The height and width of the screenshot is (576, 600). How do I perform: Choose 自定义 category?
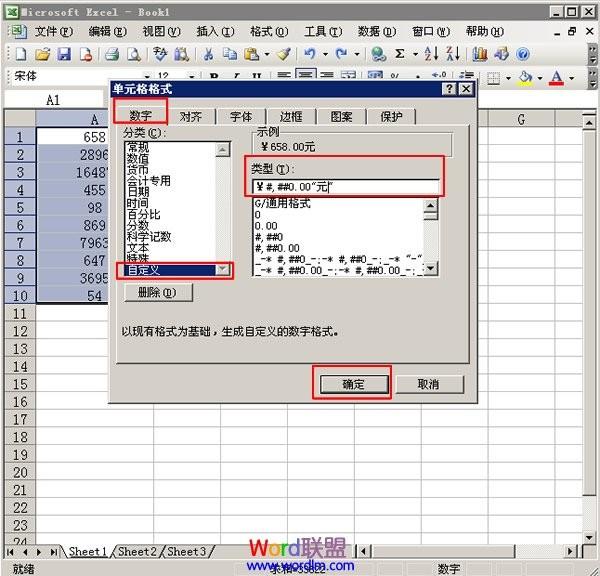[170, 270]
